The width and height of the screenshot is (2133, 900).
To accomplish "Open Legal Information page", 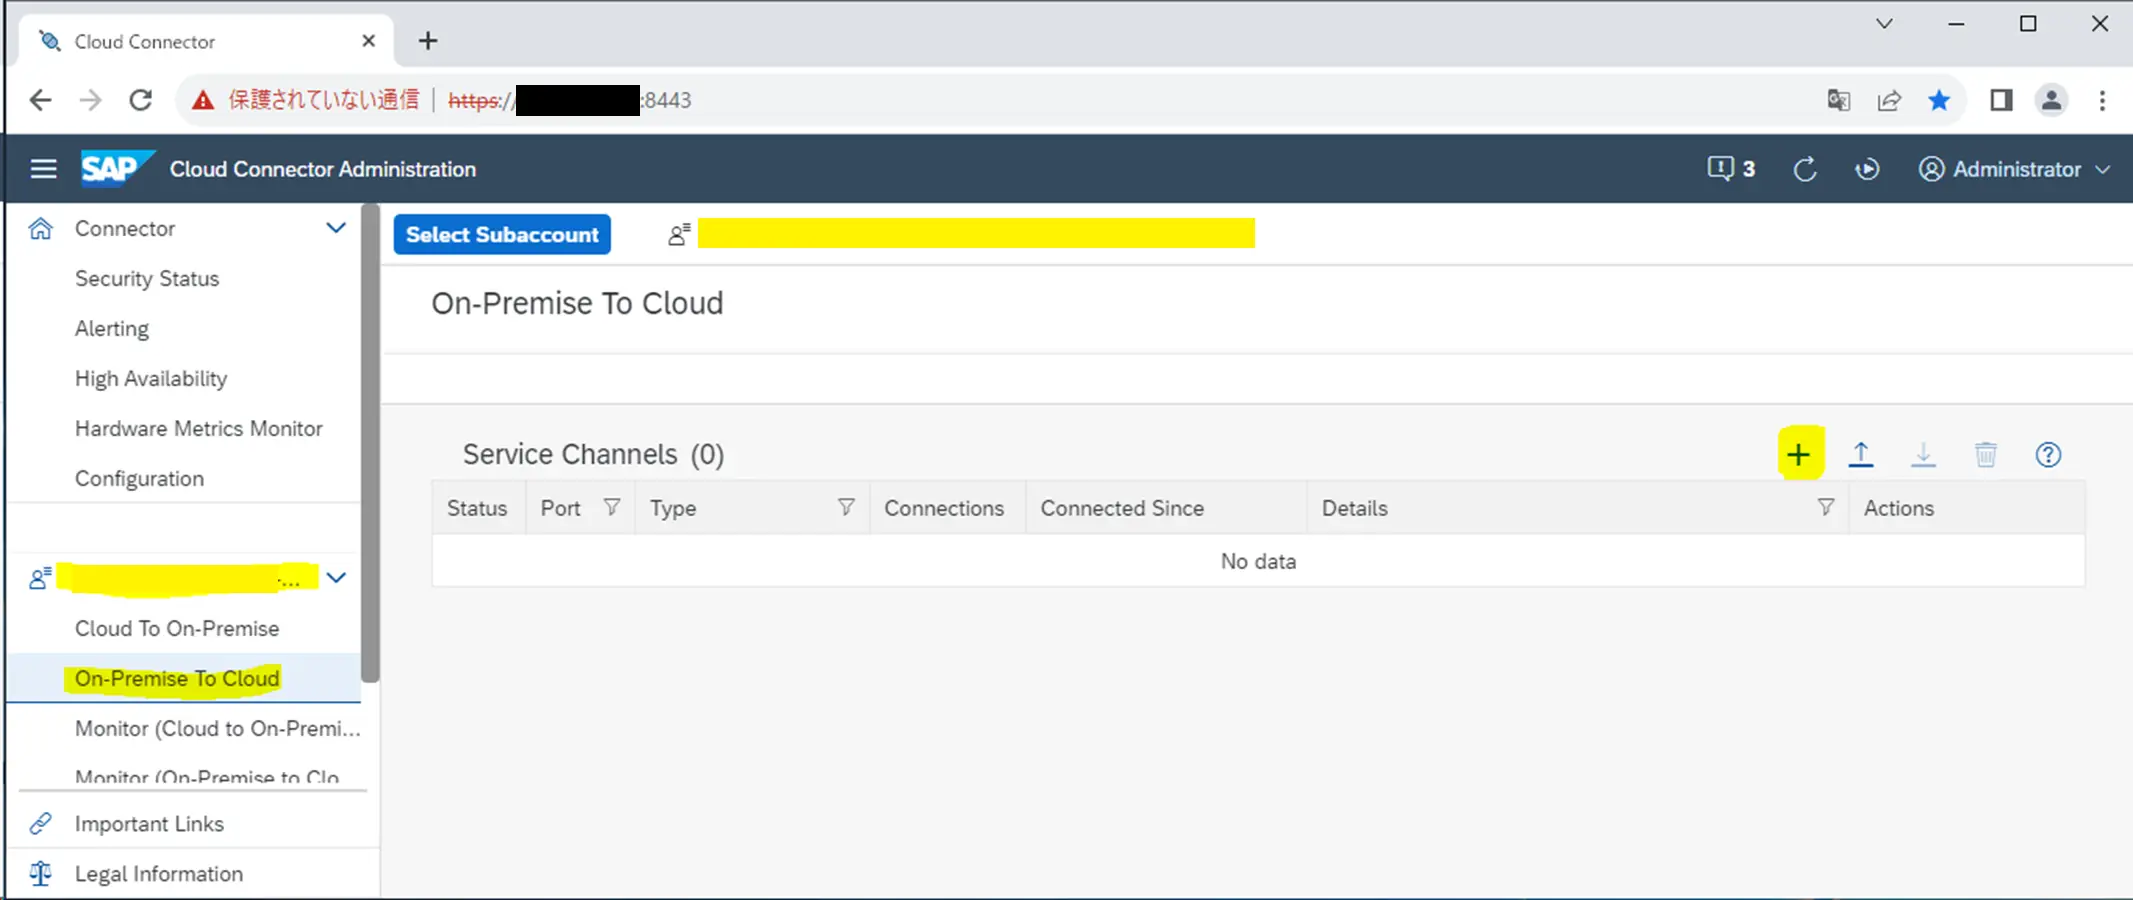I will pos(159,873).
